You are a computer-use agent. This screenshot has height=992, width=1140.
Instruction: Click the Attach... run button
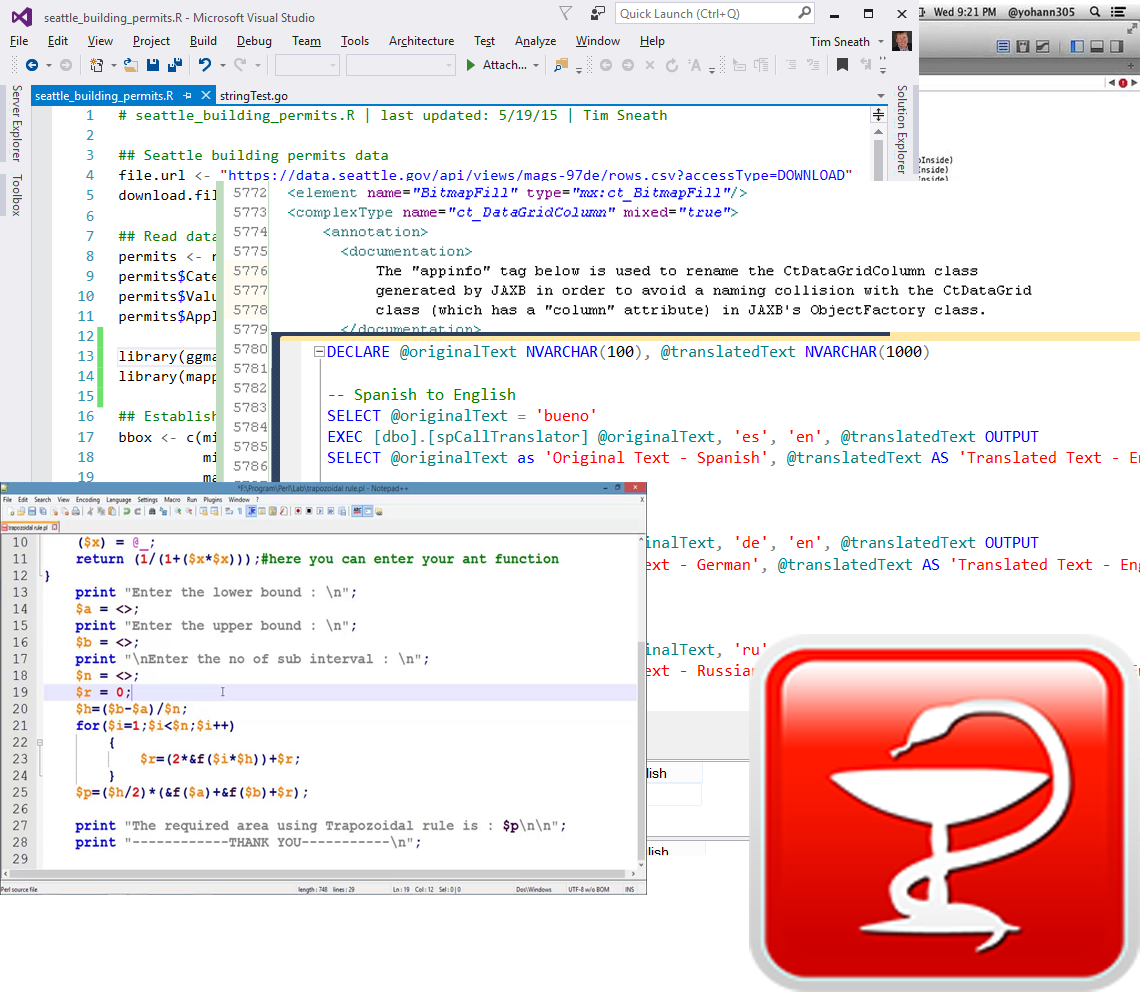[x=496, y=65]
